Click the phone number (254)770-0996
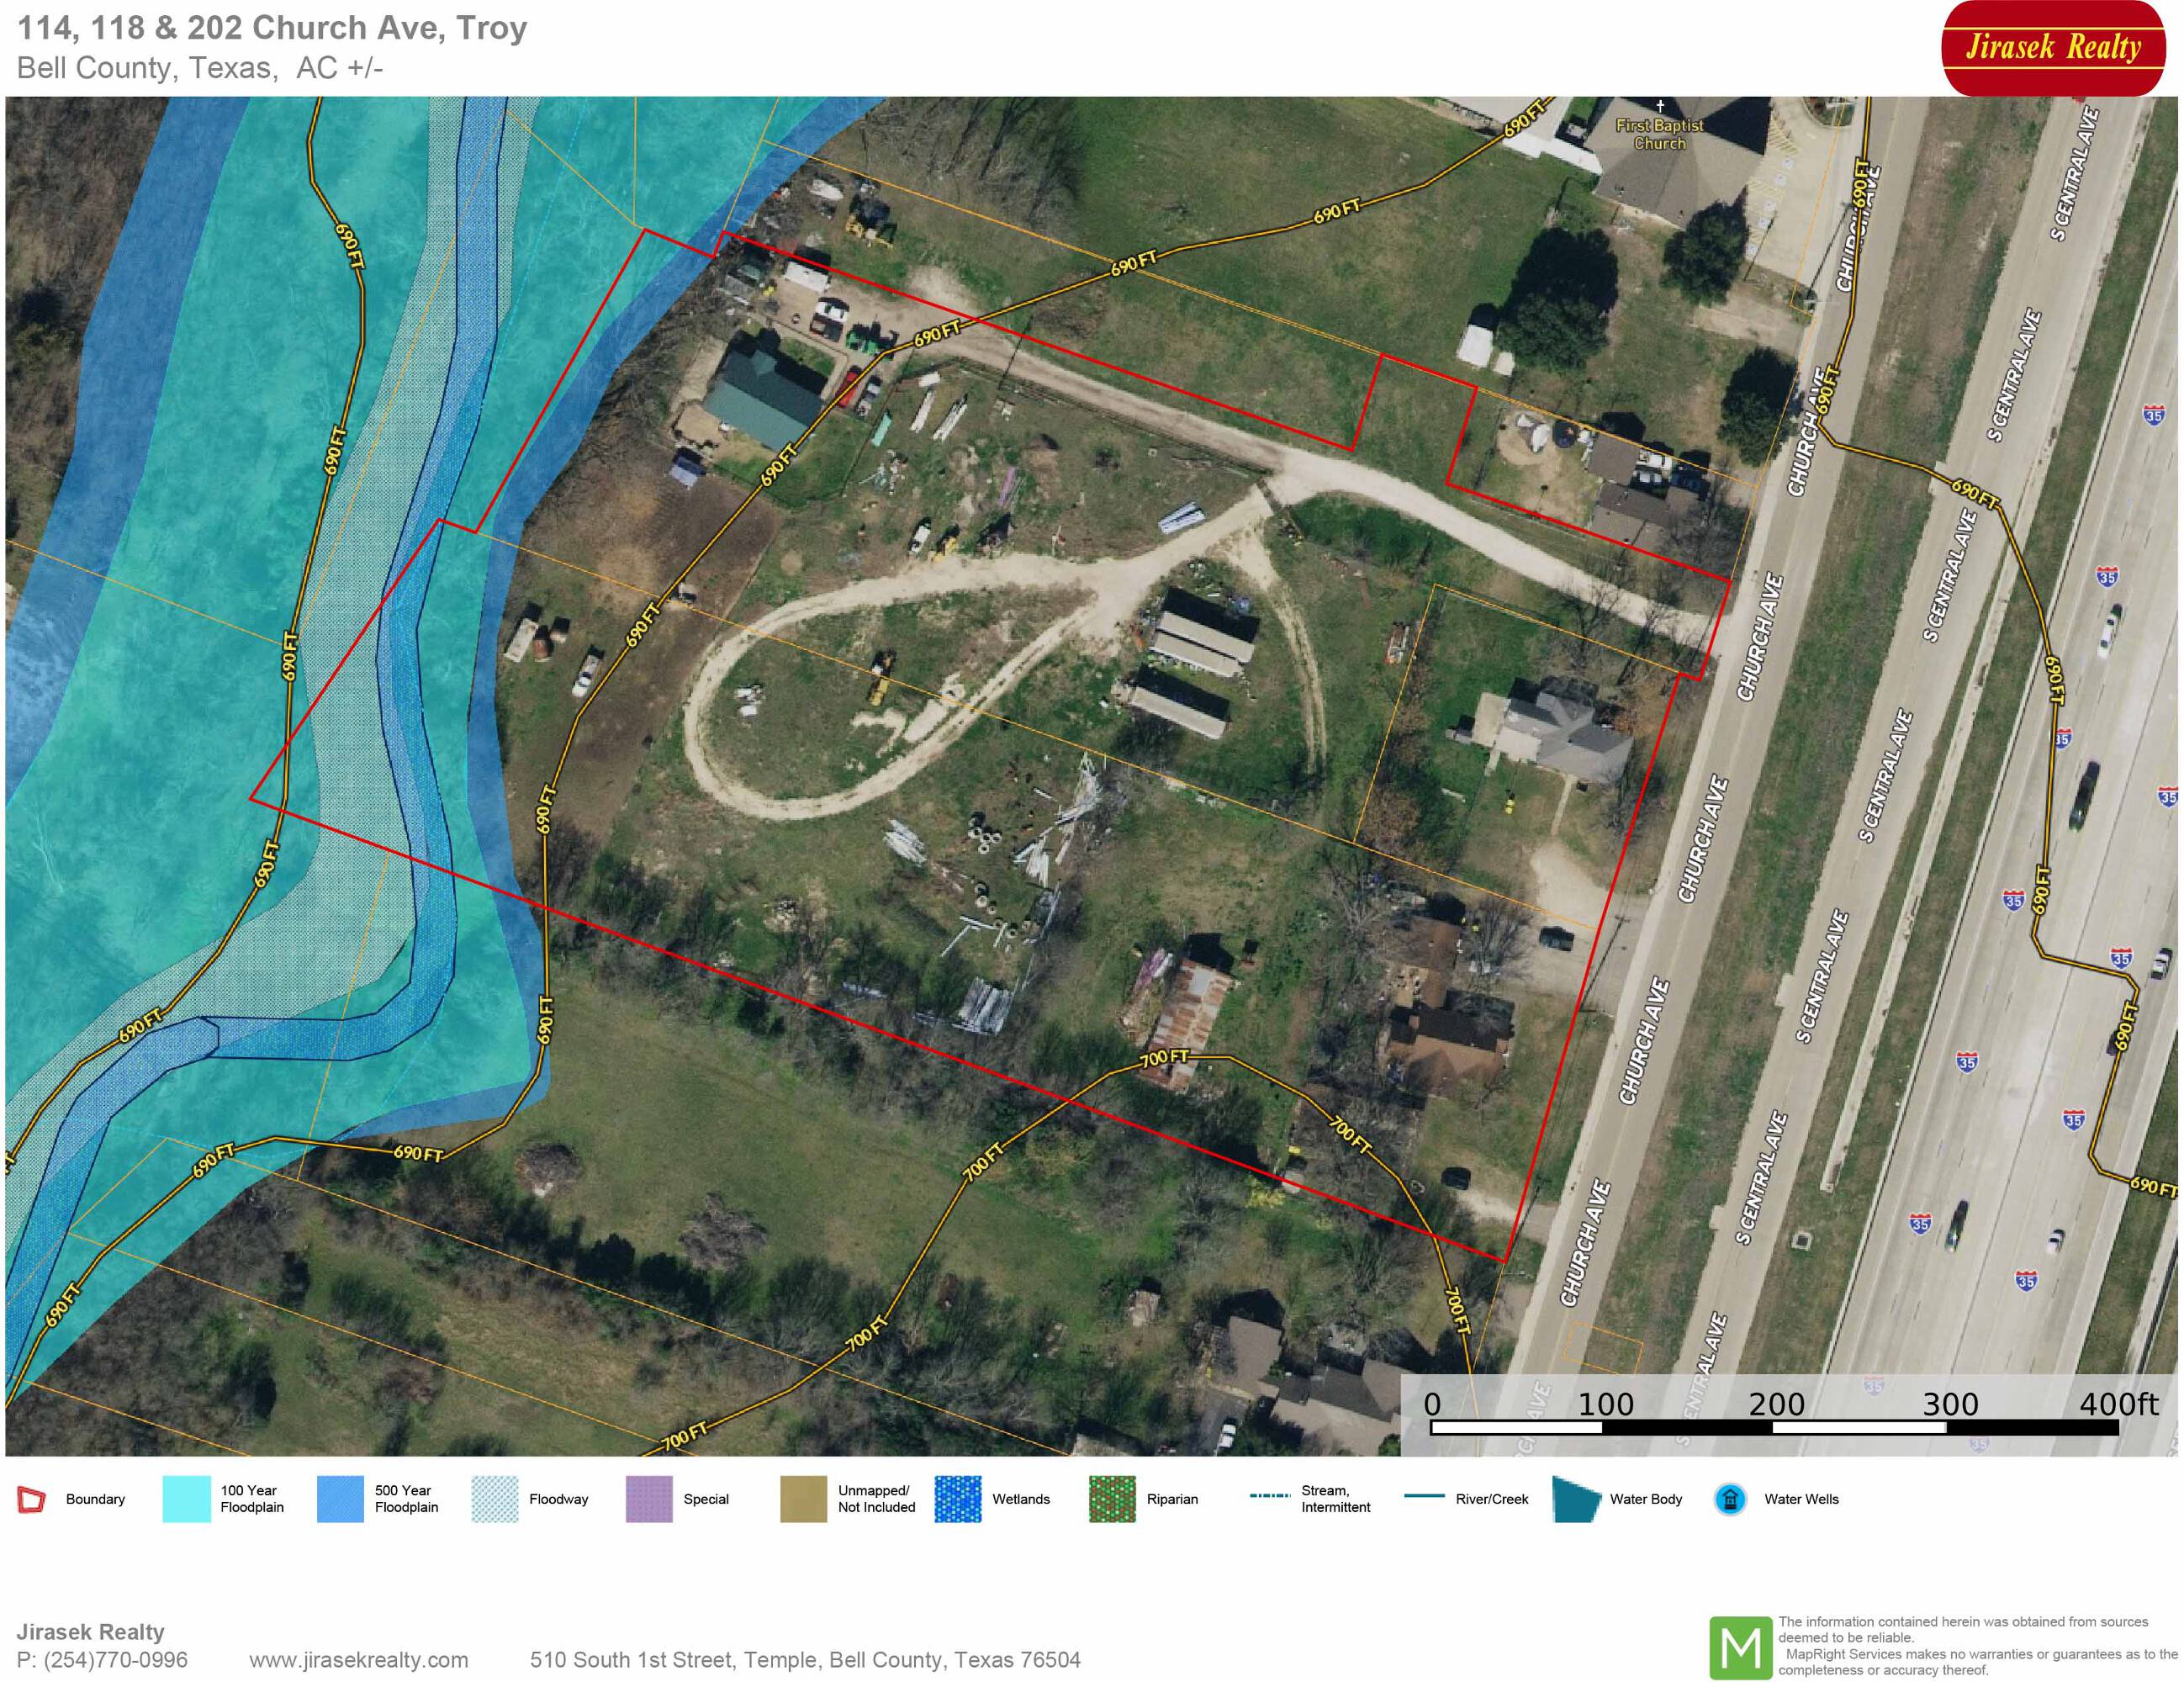The image size is (2184, 1682). [115, 1660]
